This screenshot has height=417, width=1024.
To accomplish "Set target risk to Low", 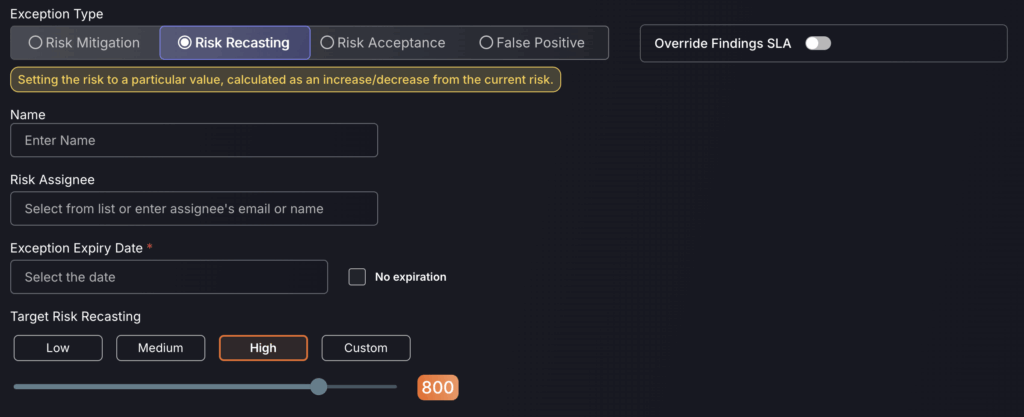I will 58,348.
